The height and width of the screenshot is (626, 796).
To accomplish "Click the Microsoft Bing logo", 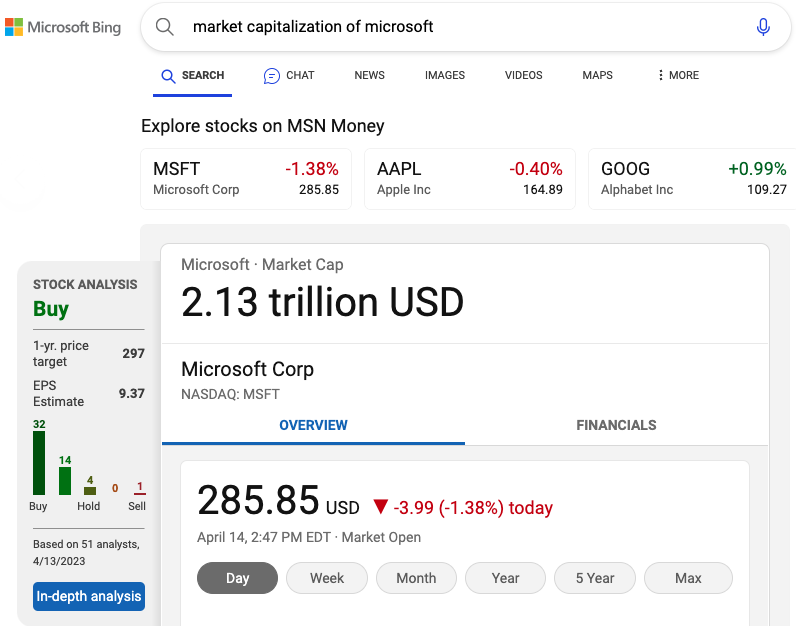I will point(63,27).
